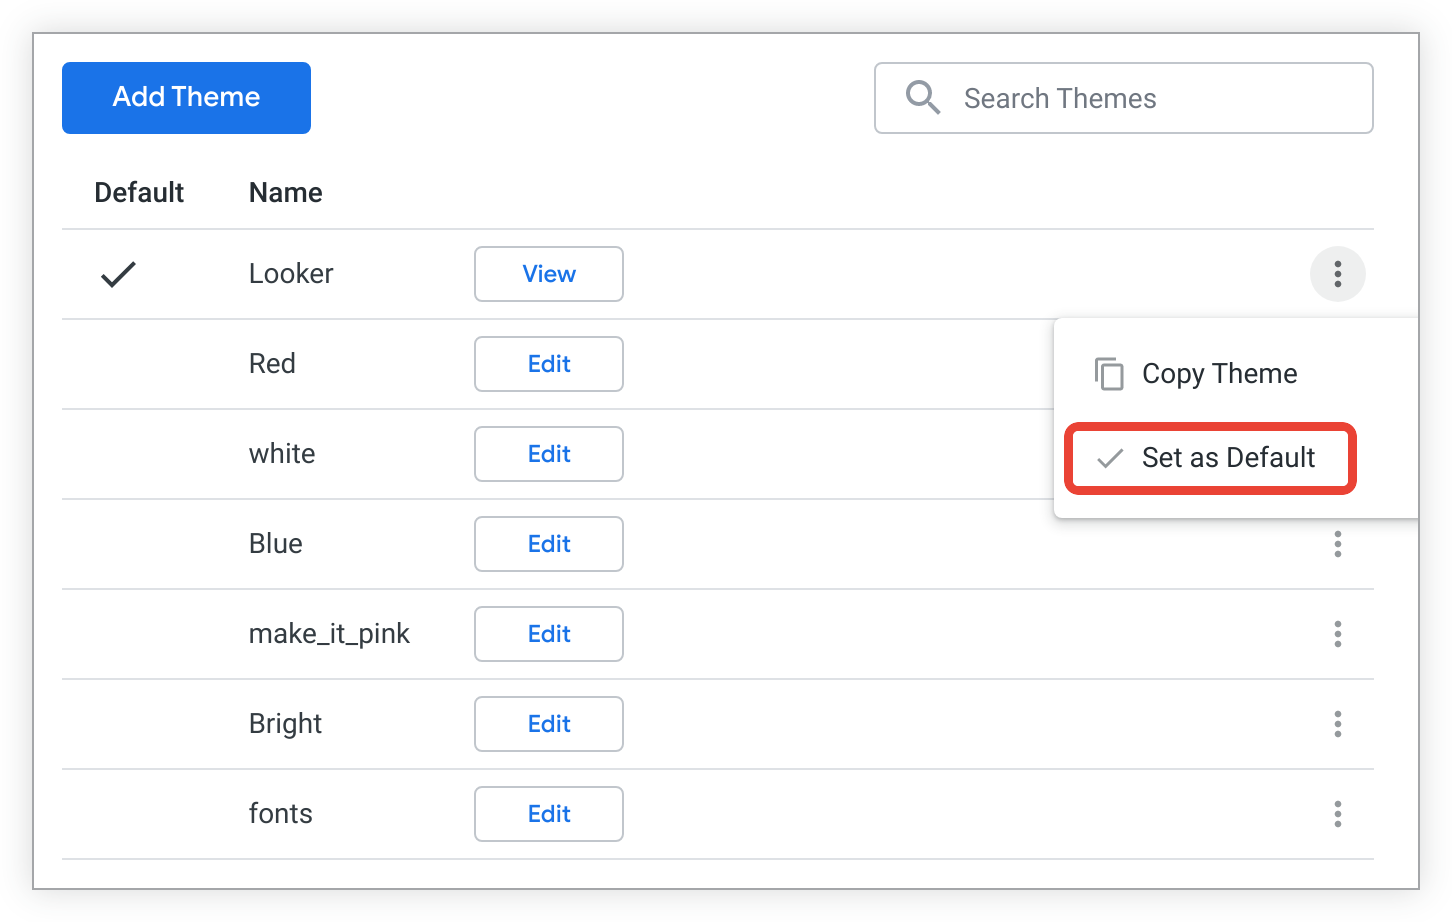Open the three-dot menu for the Looker theme
This screenshot has height=922, width=1452.
(1338, 274)
